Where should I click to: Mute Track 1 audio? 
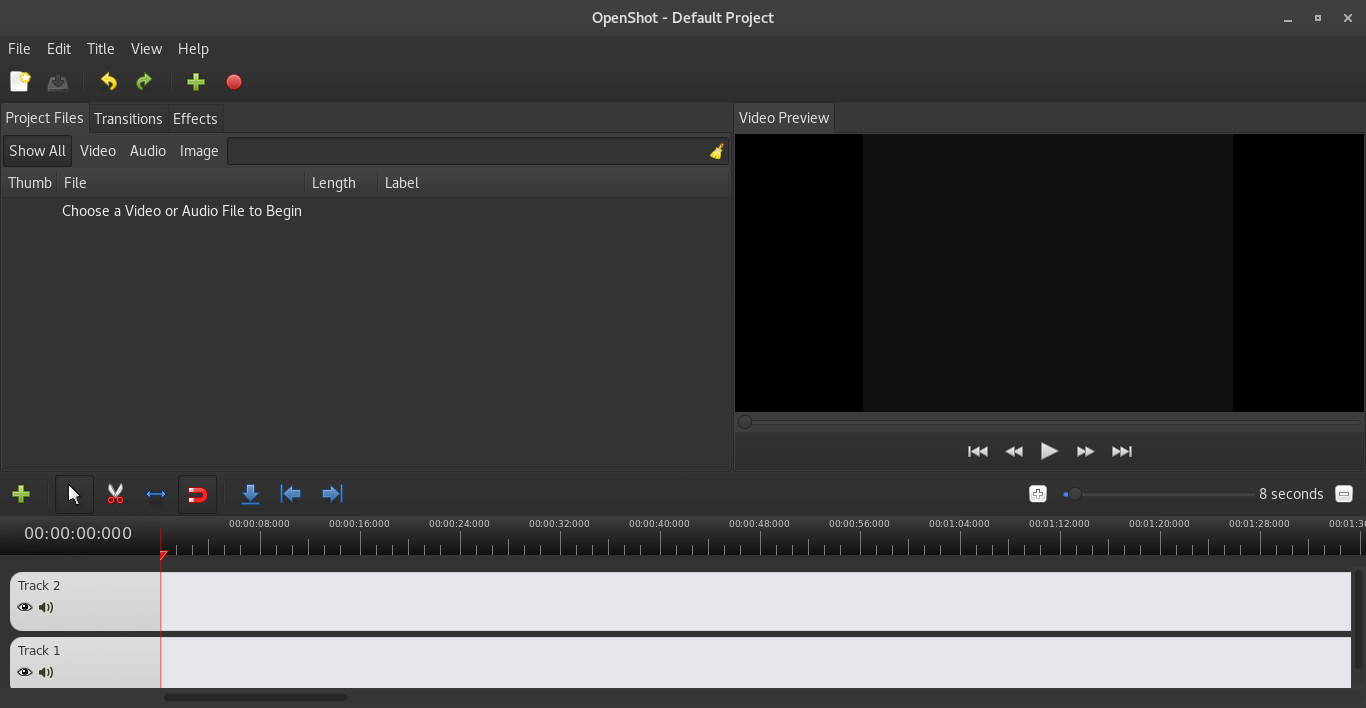pyautogui.click(x=46, y=672)
